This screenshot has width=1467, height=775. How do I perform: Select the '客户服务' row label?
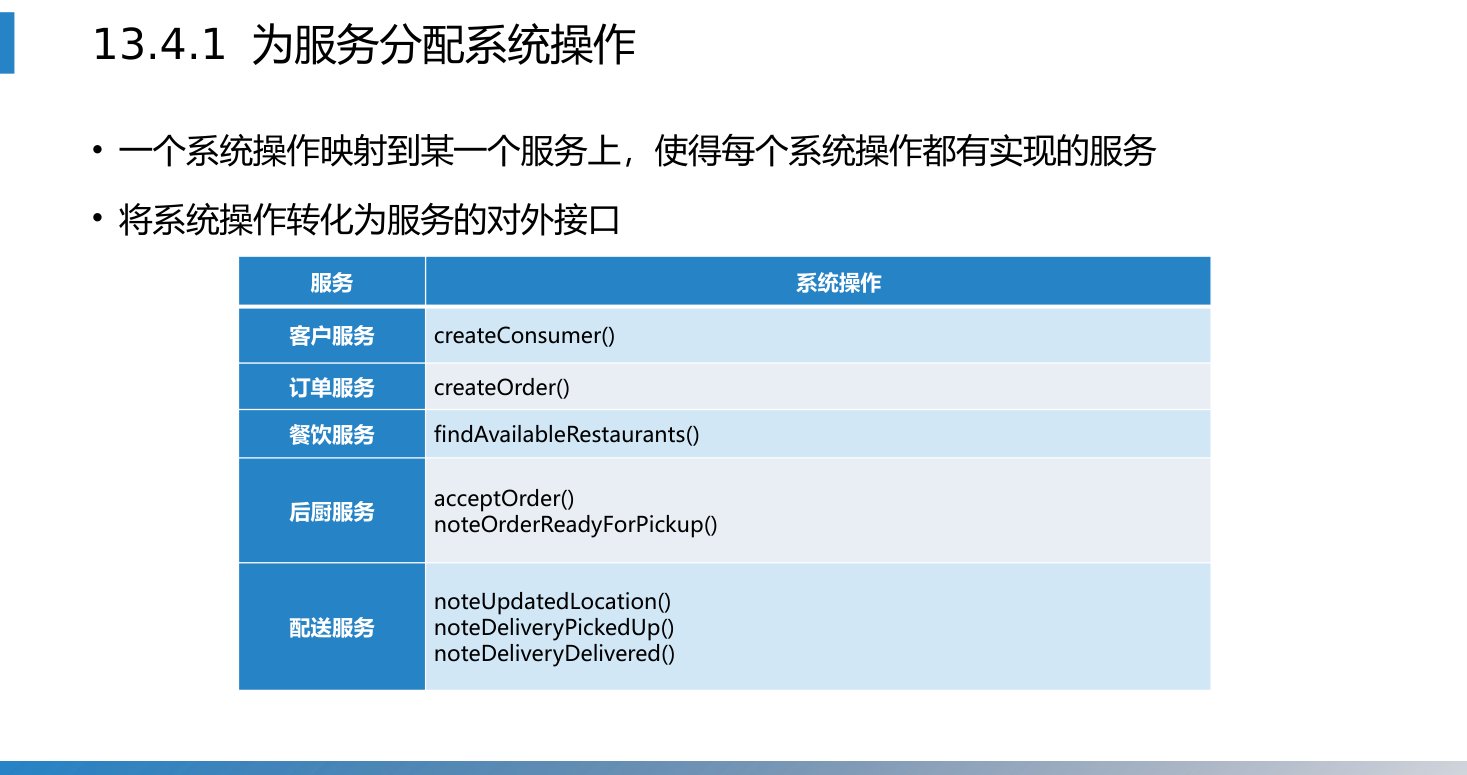[x=332, y=336]
